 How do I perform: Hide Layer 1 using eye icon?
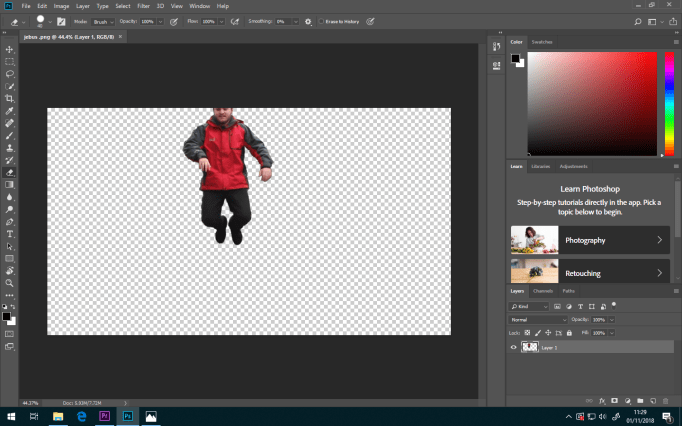click(515, 347)
